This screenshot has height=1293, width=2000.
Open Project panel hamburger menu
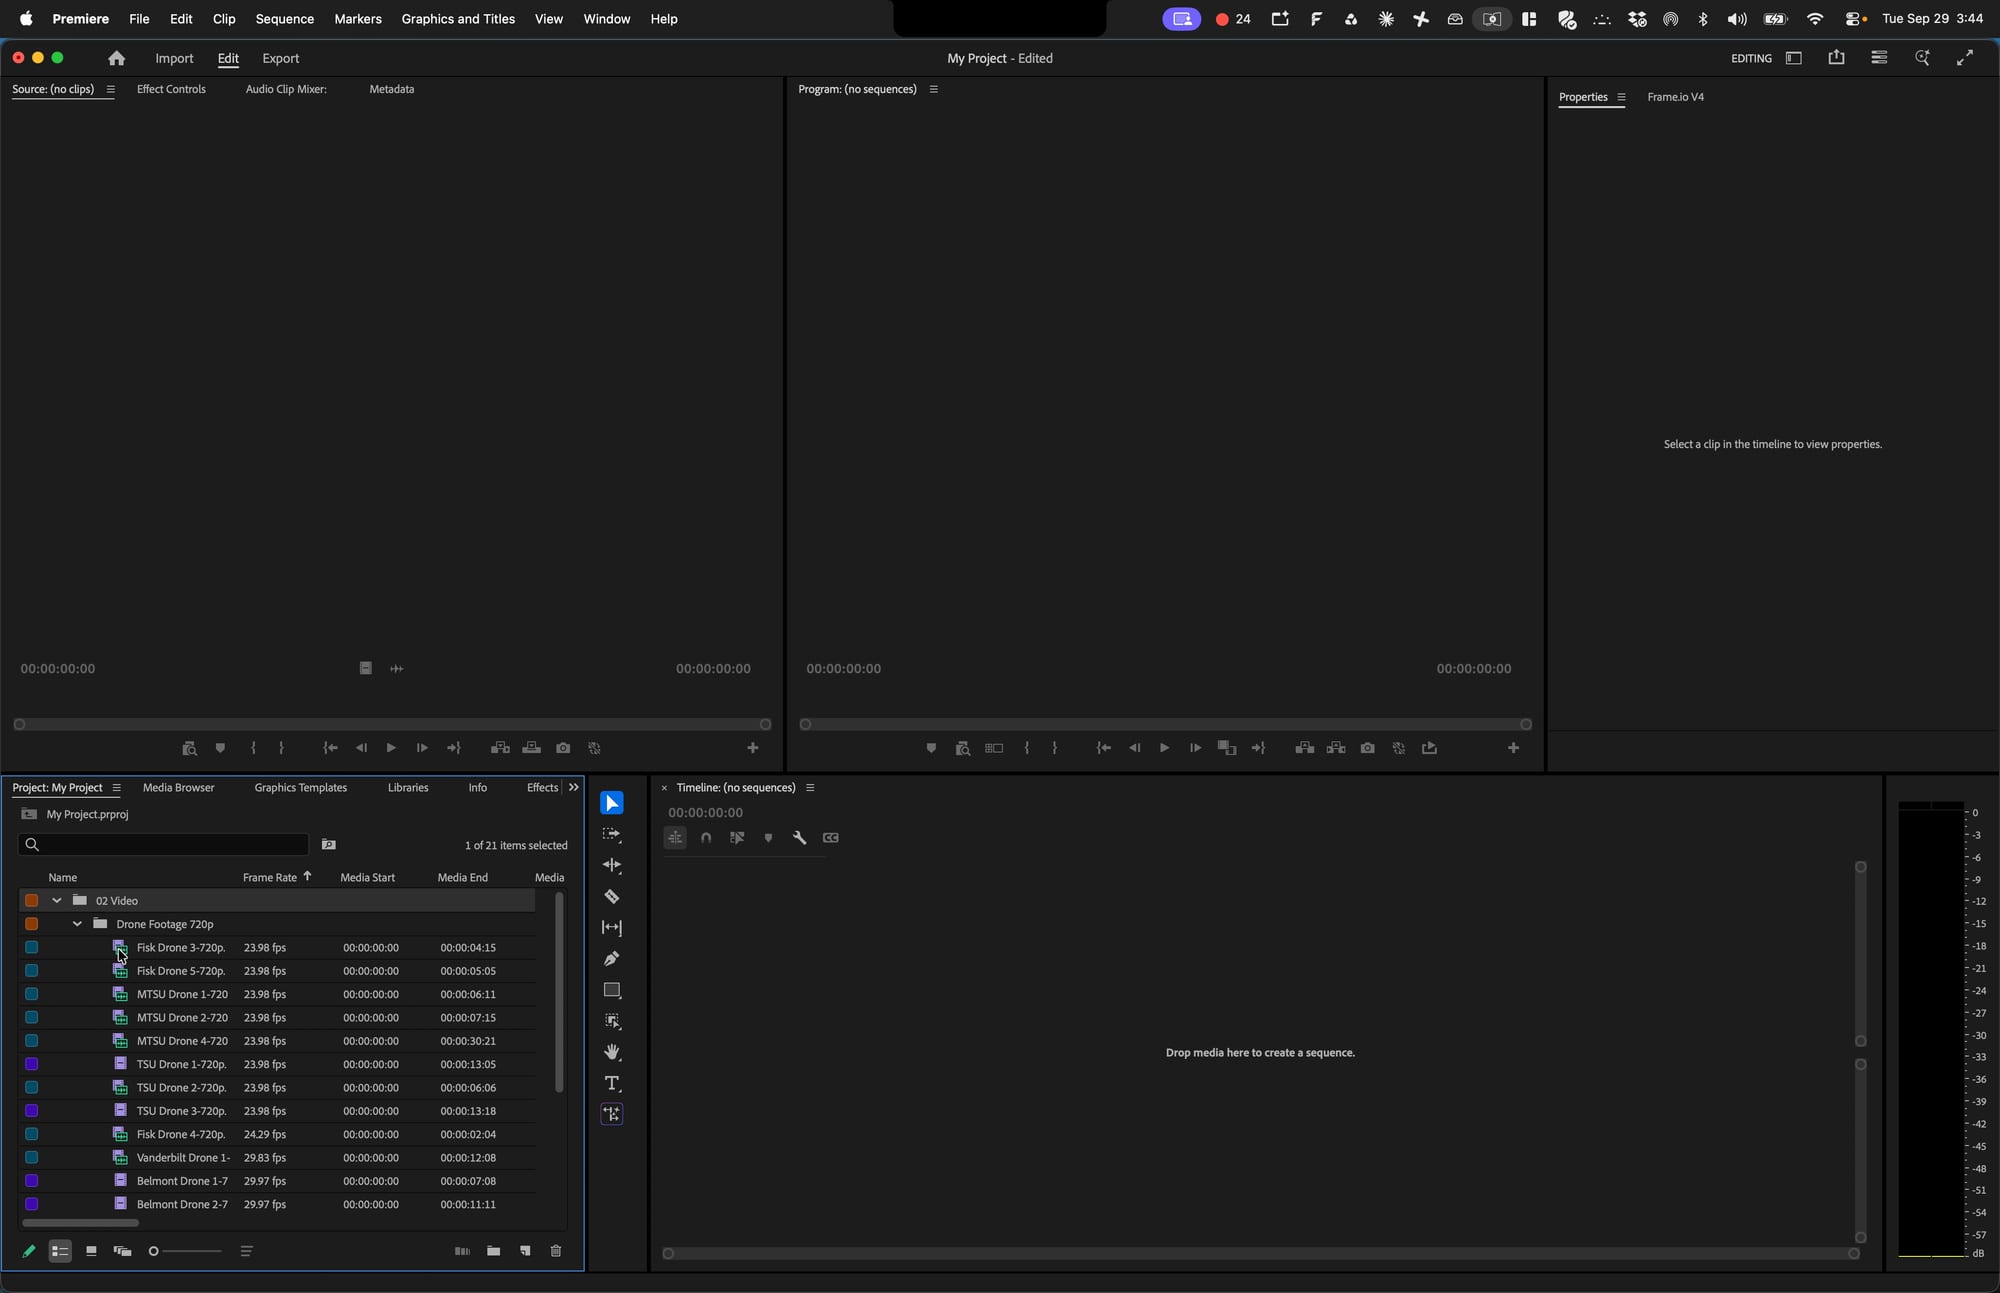pyautogui.click(x=116, y=788)
